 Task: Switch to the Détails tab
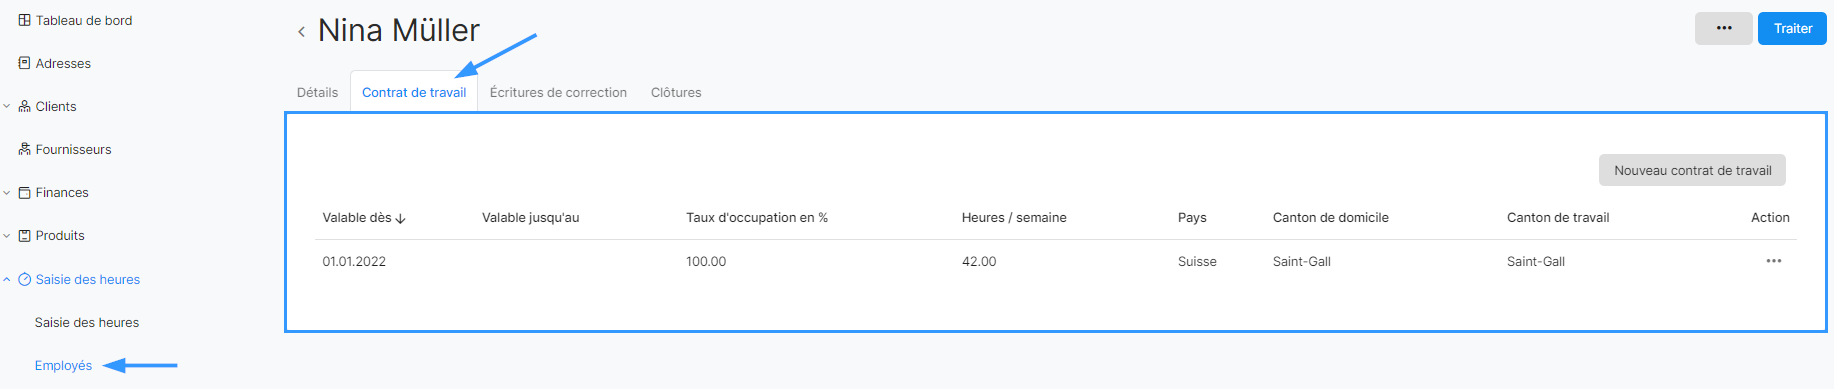[317, 92]
